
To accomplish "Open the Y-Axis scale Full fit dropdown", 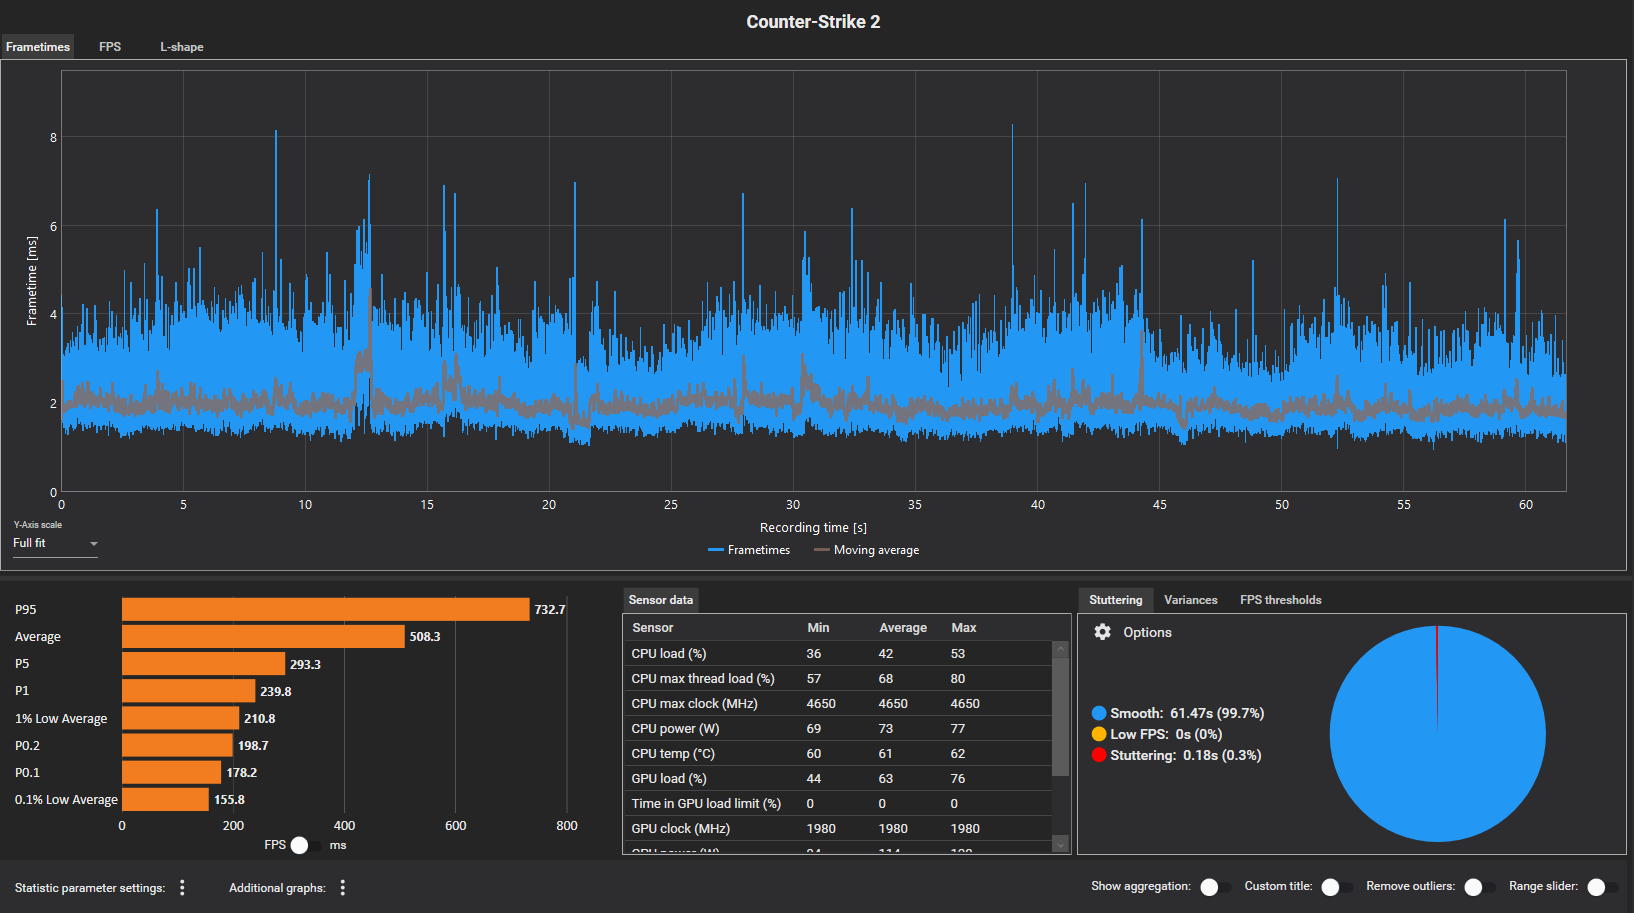I will click(56, 543).
